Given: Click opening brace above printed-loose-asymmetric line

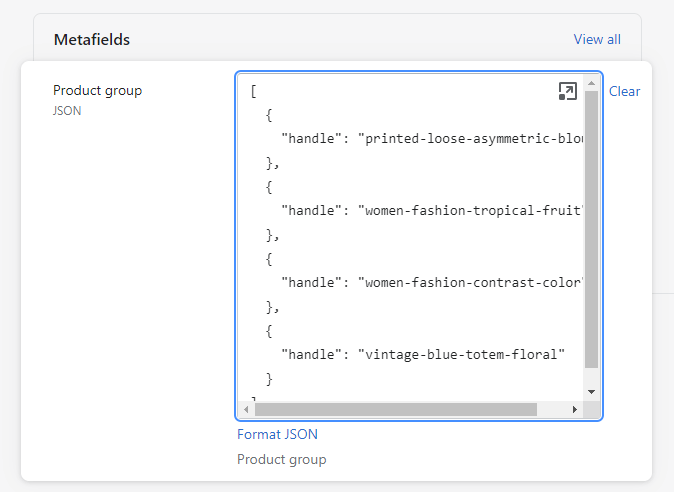Looking at the screenshot, I should coord(269,115).
